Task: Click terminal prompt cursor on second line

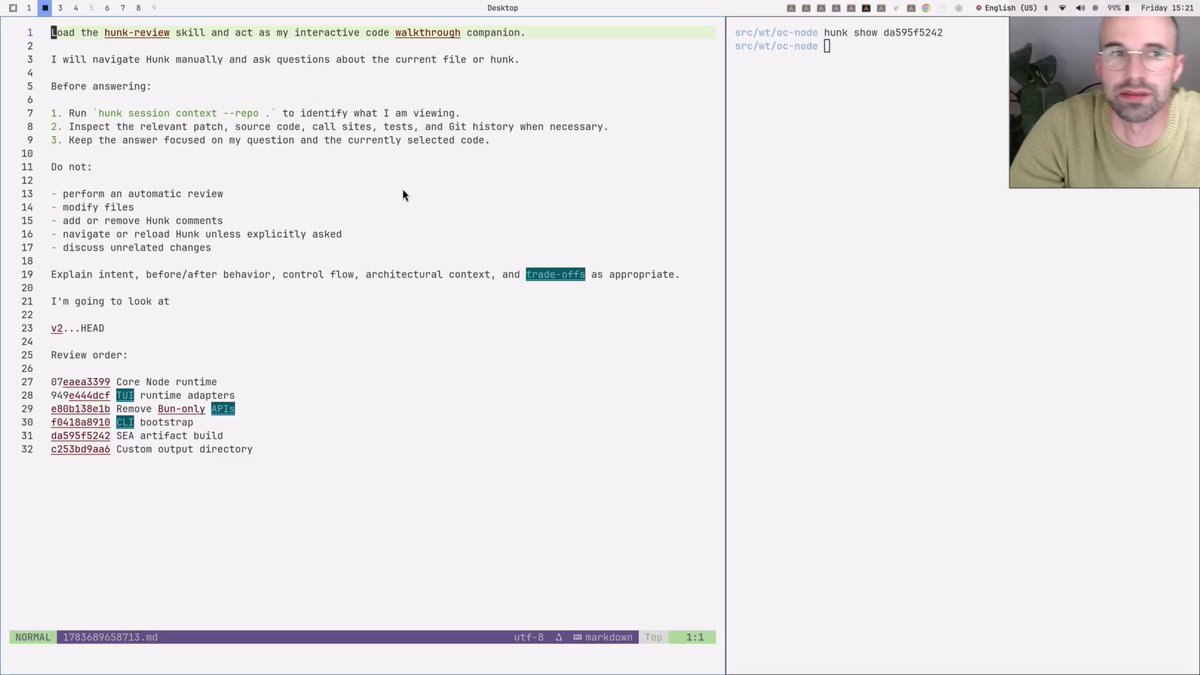Action: 827,46
